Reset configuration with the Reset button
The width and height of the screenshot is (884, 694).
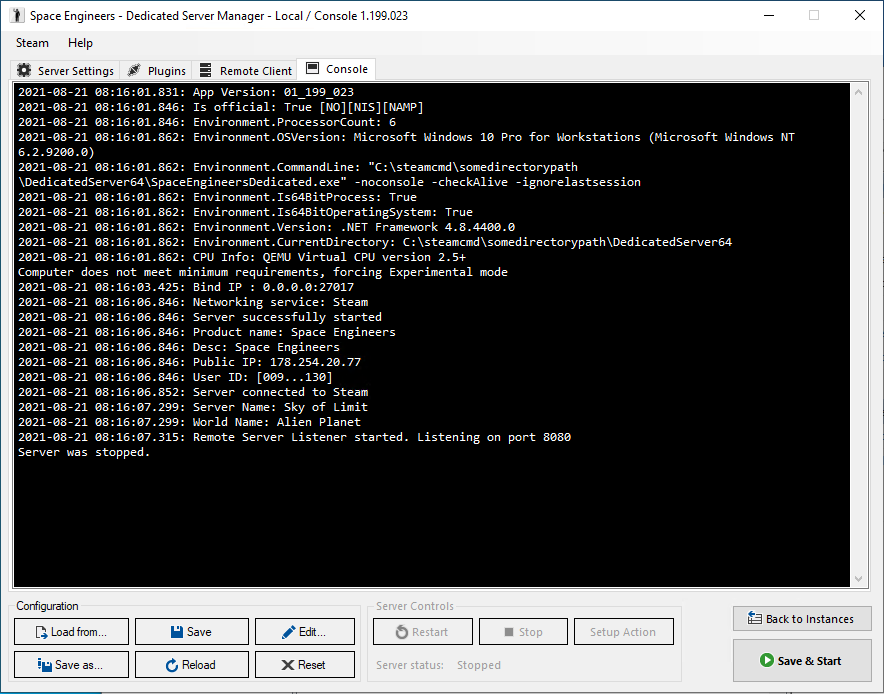click(x=304, y=665)
